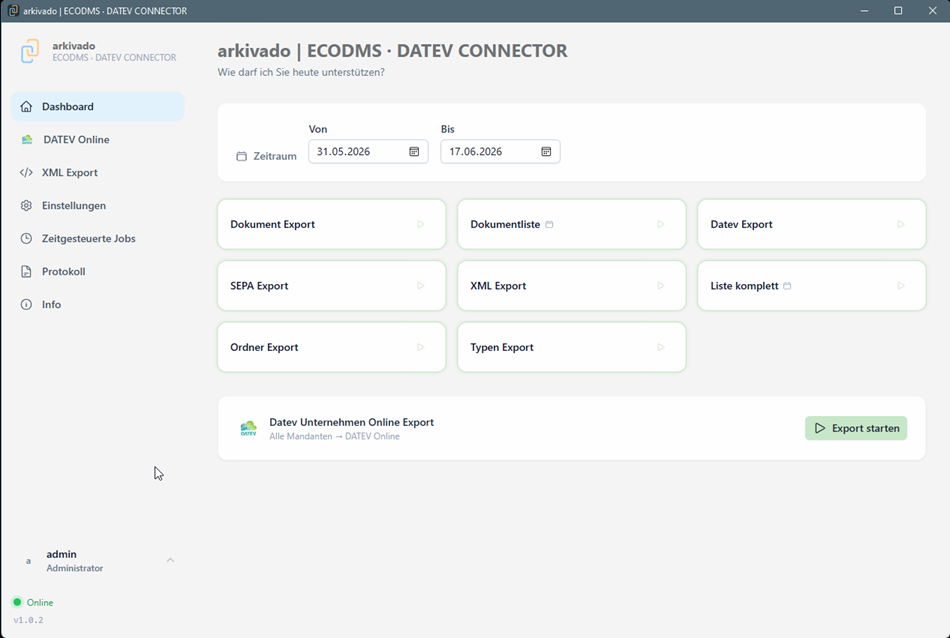Image resolution: width=950 pixels, height=638 pixels.
Task: Click the Info circle icon
Action: tap(26, 305)
